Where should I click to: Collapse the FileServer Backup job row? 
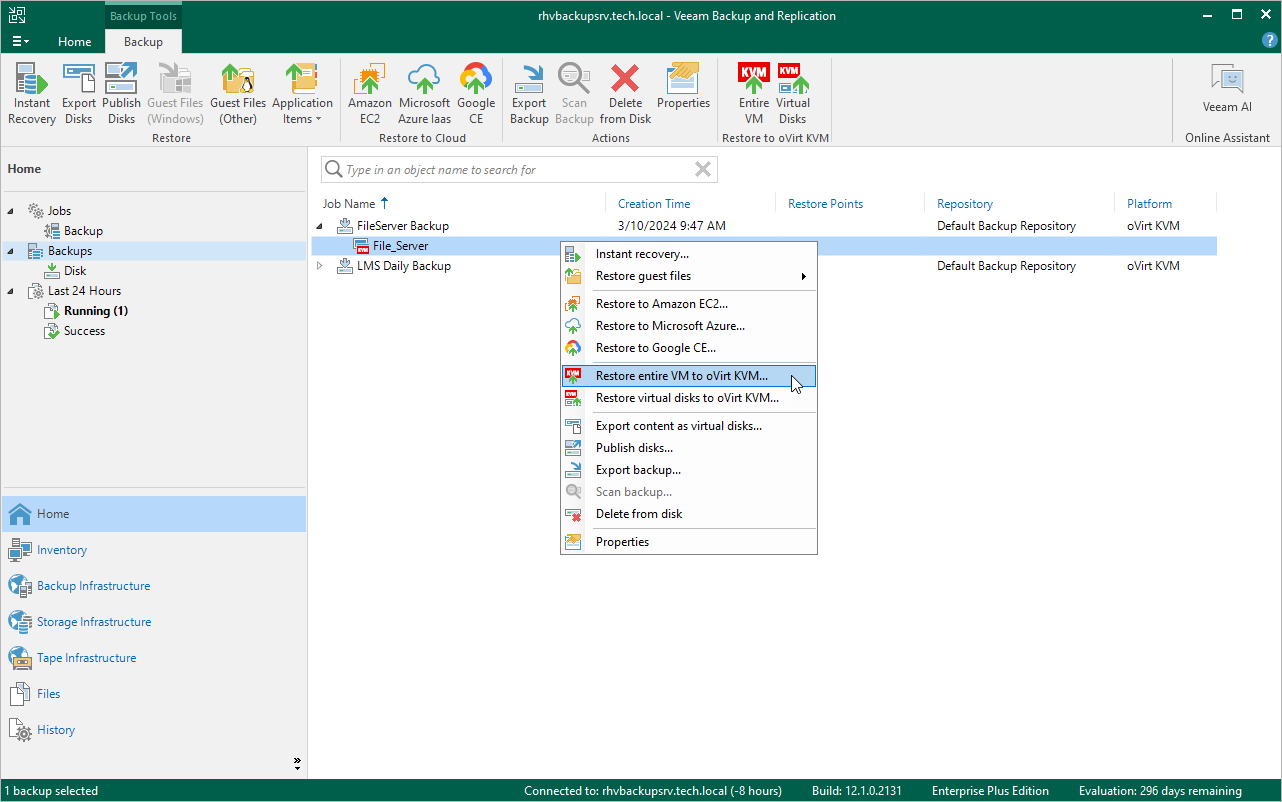click(320, 226)
